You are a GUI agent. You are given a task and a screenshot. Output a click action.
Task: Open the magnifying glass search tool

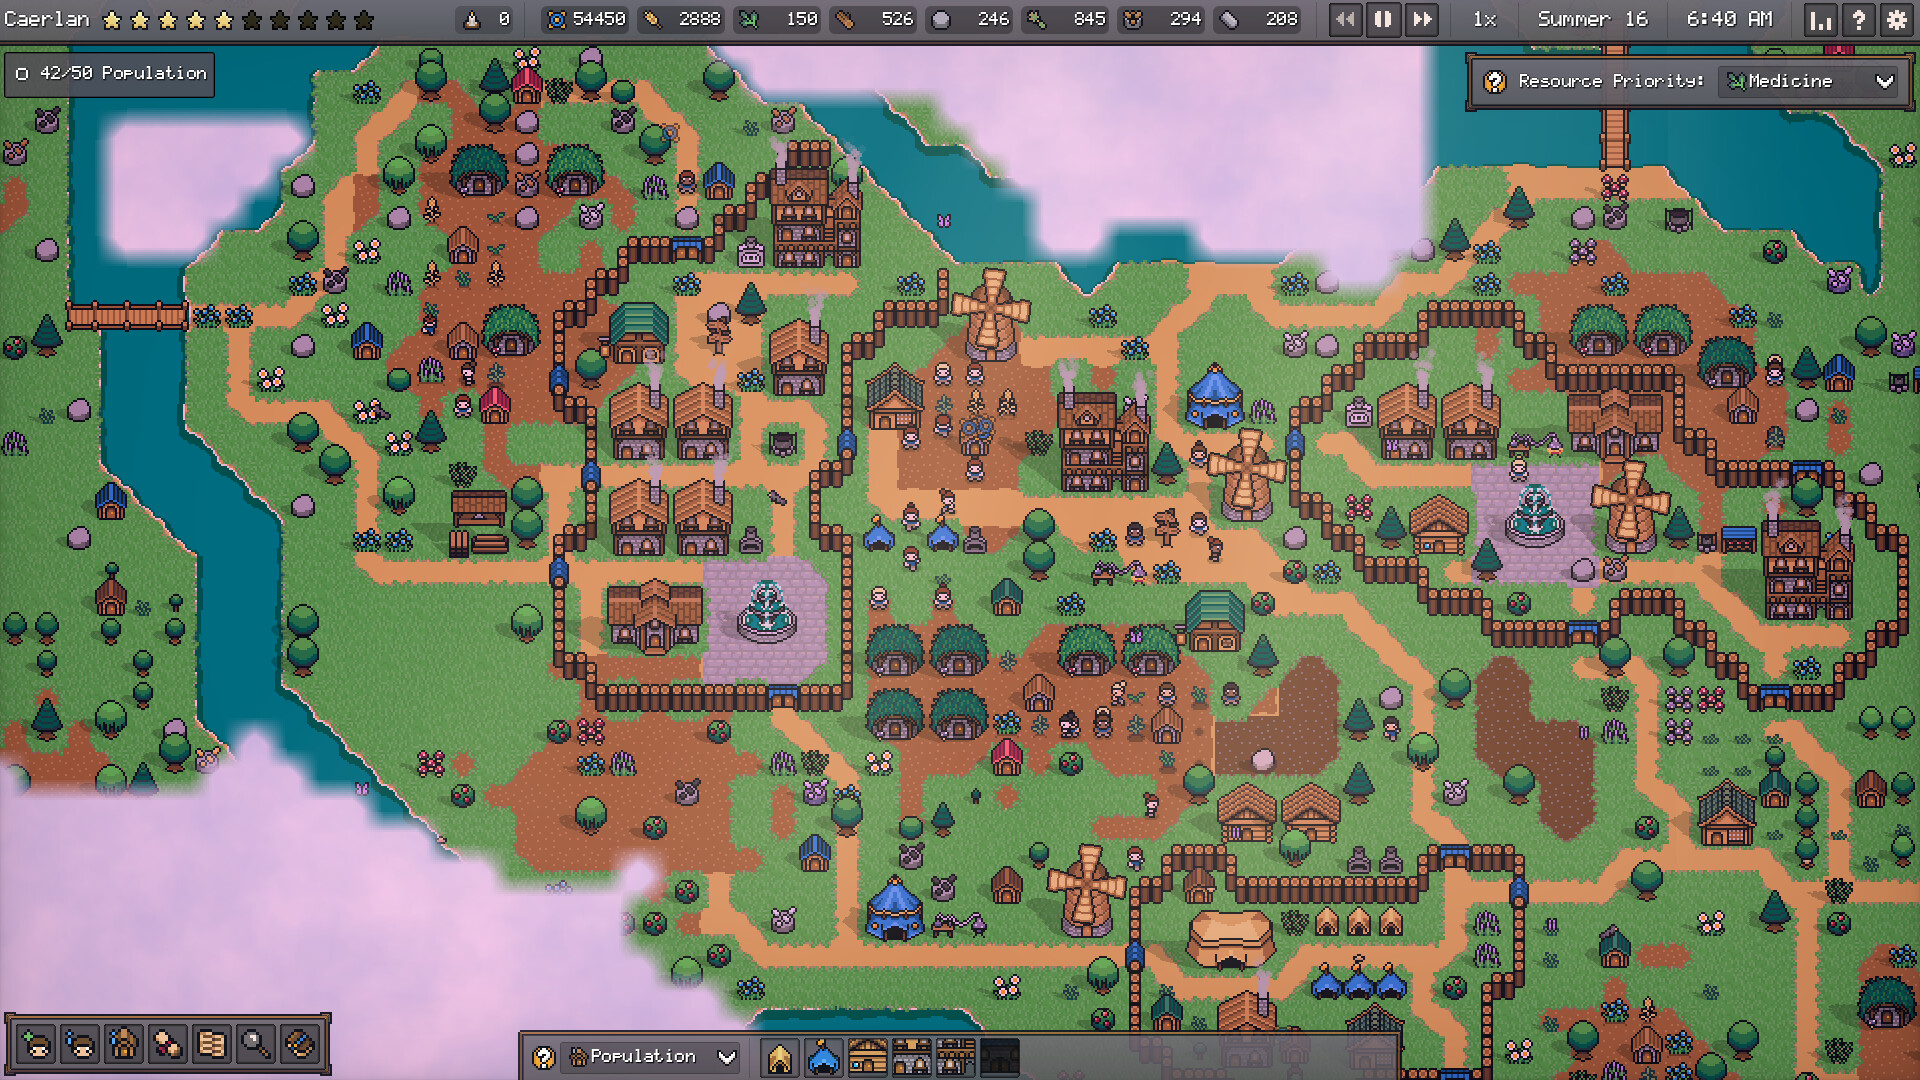(x=255, y=1045)
